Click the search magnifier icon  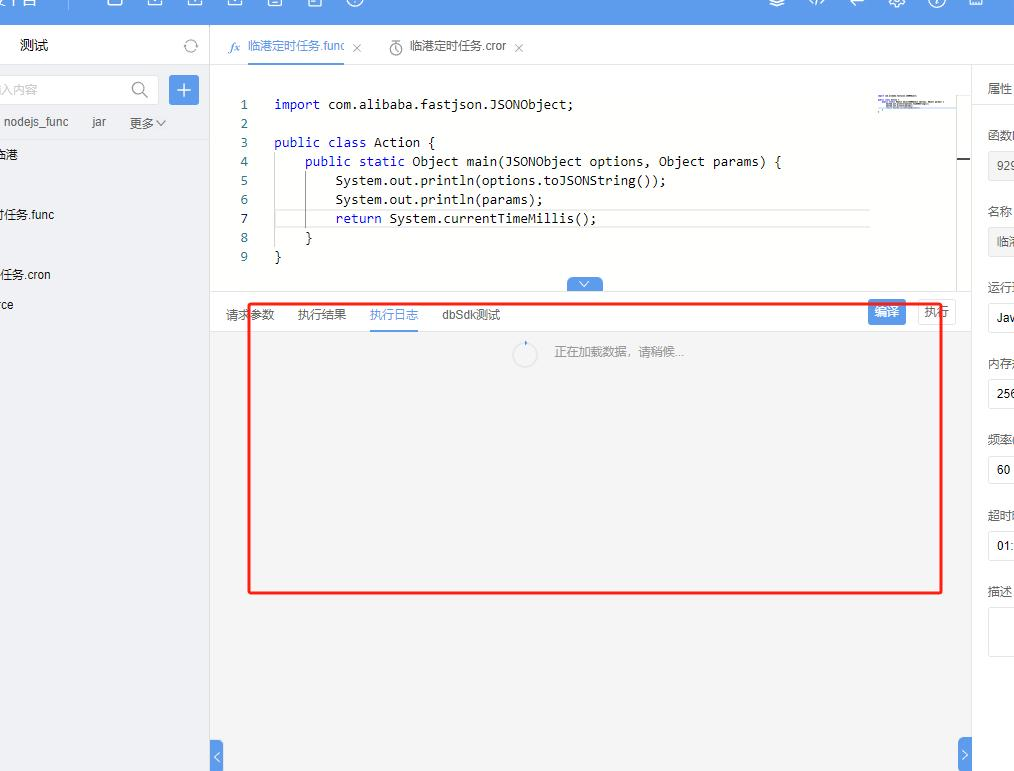[x=140, y=90]
